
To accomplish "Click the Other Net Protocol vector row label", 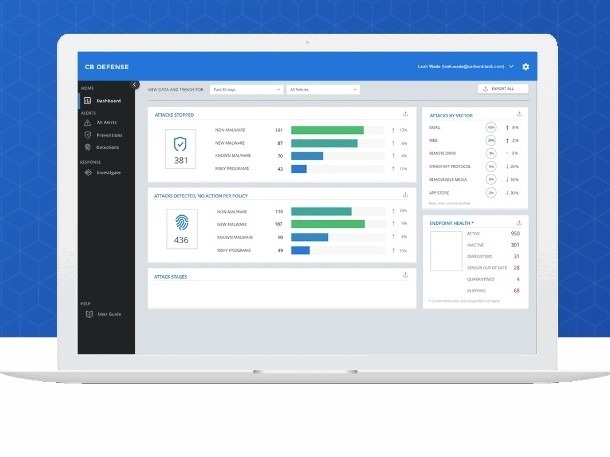I will 450,166.
